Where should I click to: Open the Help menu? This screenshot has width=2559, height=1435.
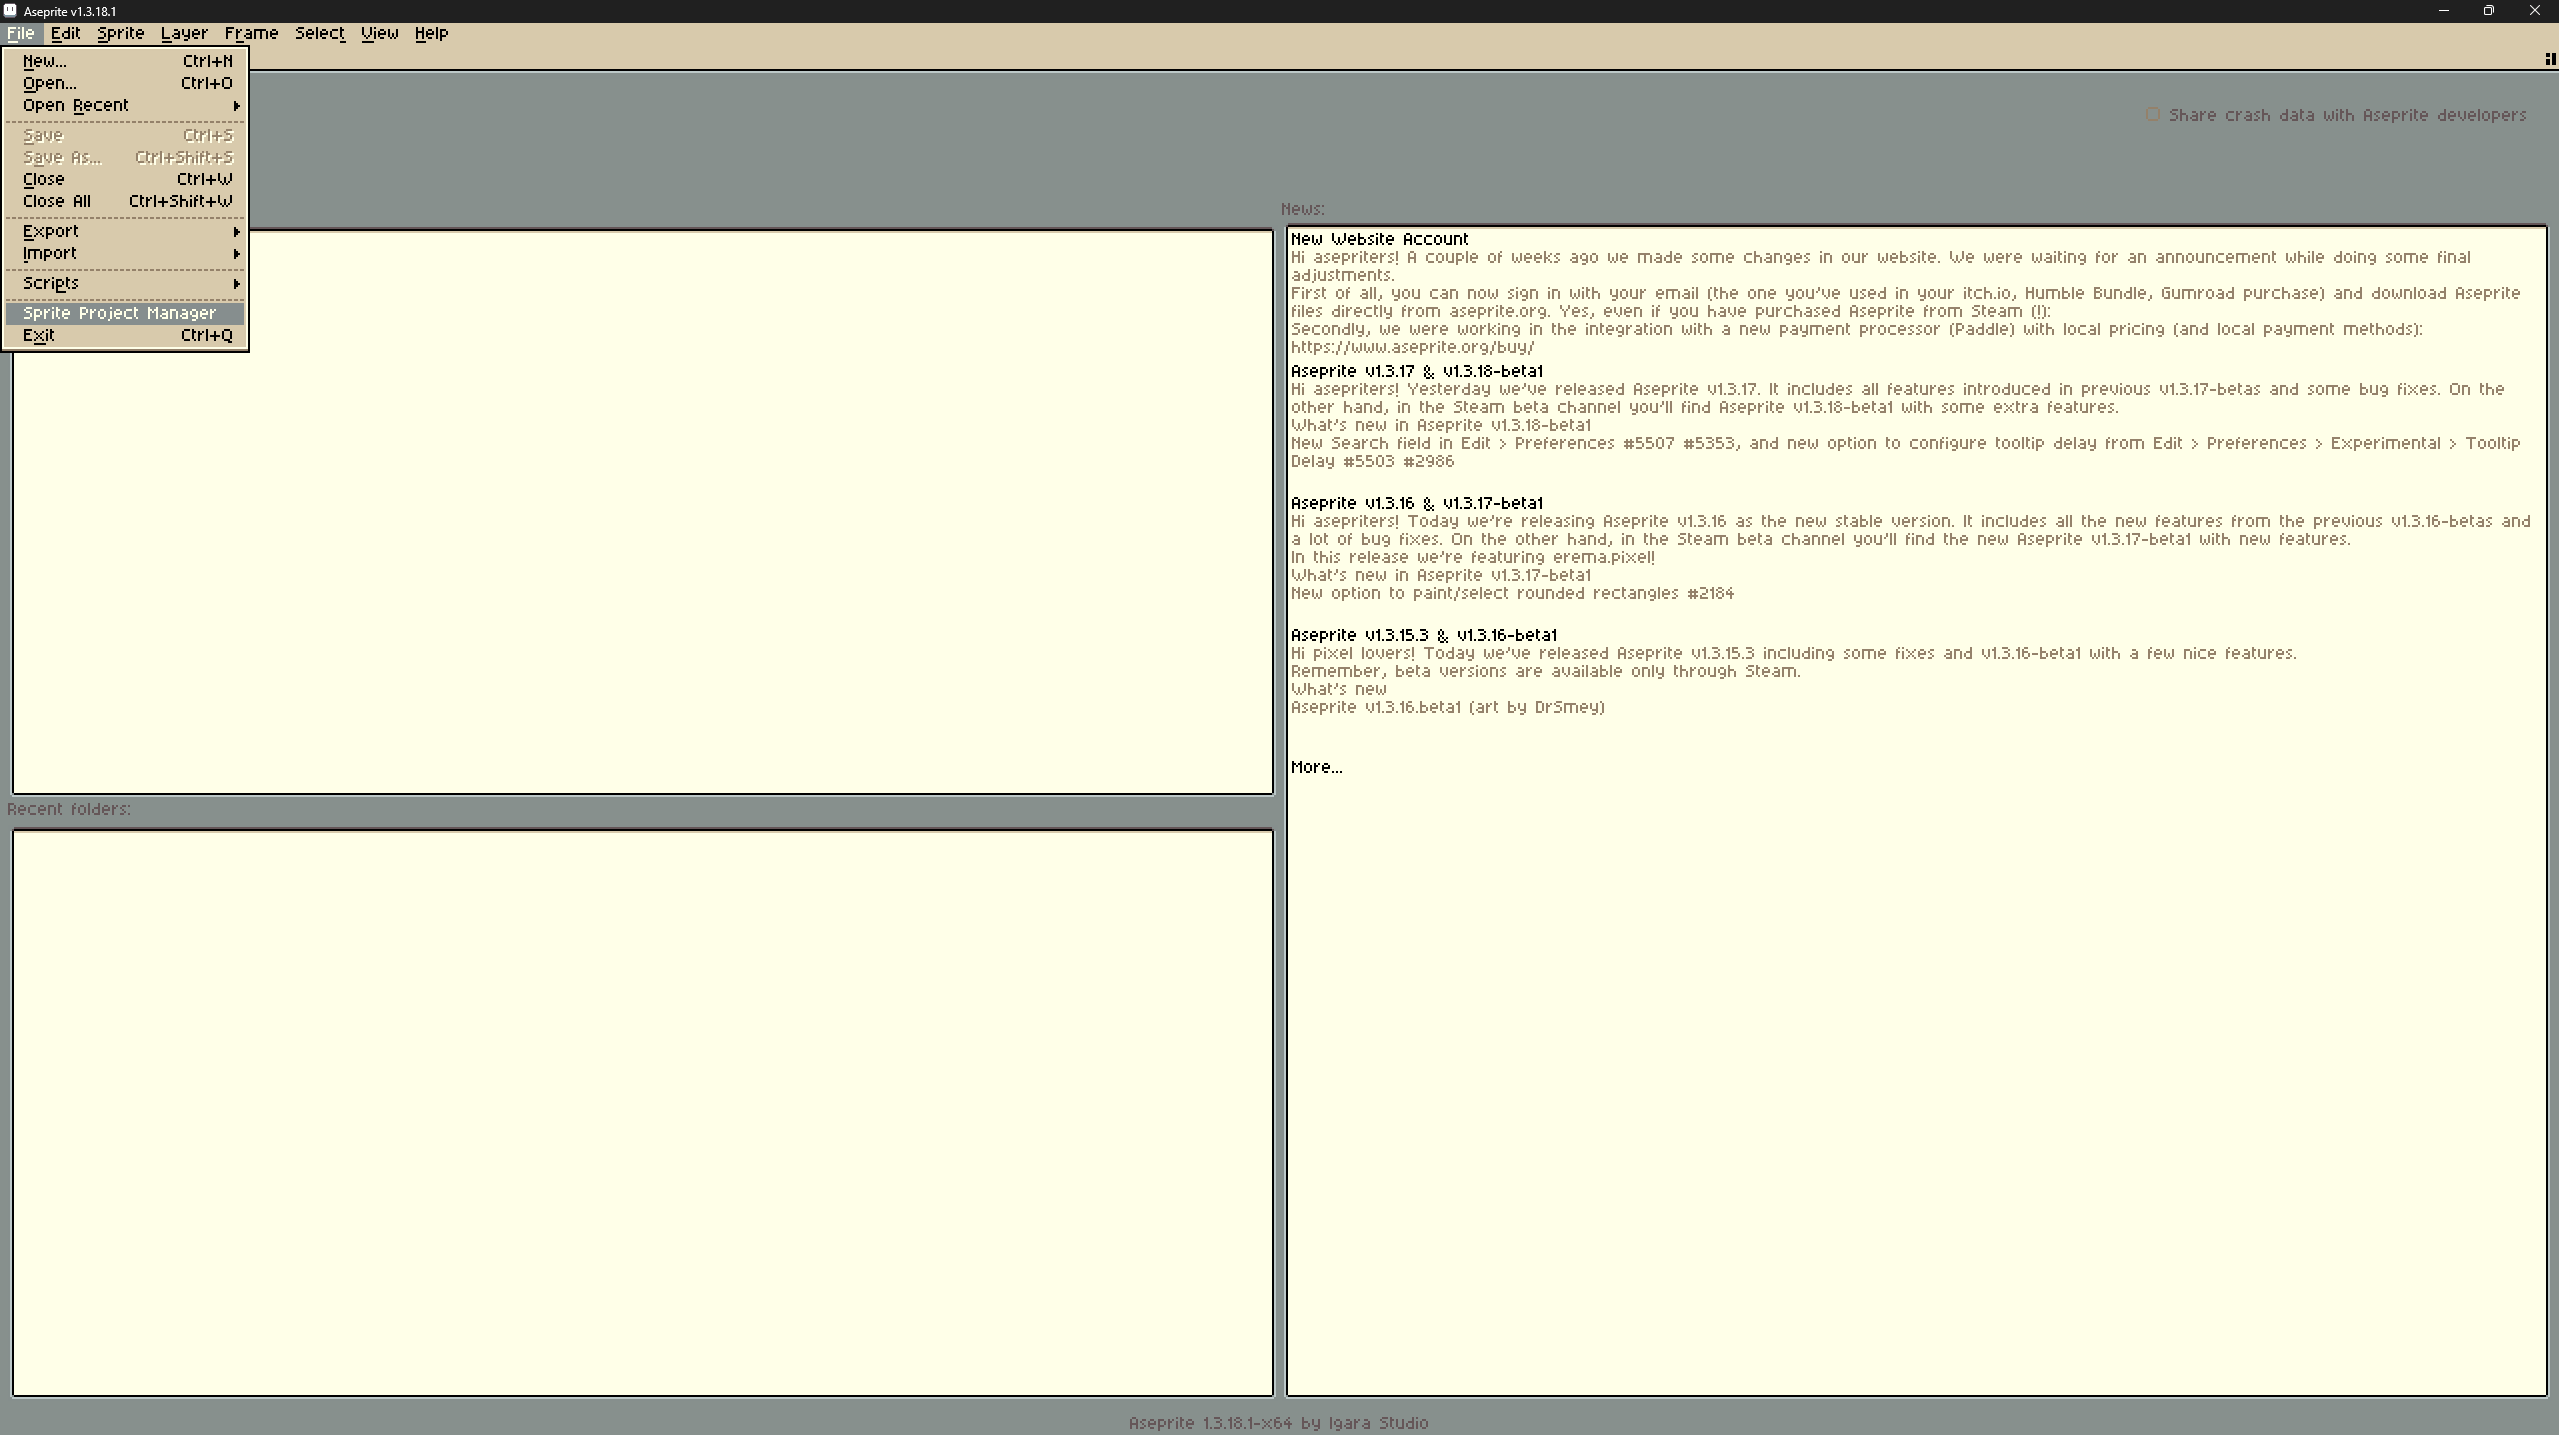pos(431,33)
